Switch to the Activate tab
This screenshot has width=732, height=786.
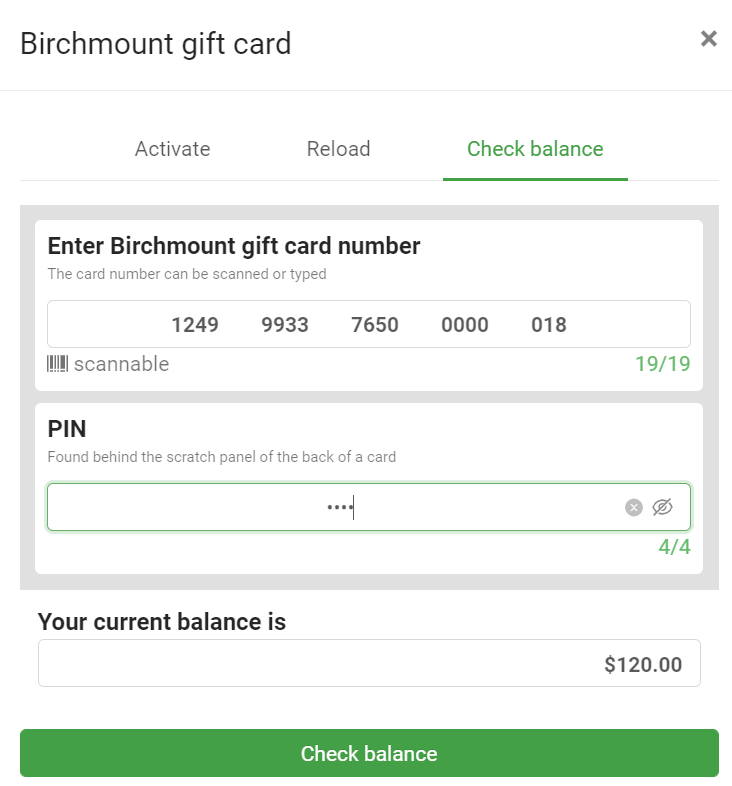pos(172,149)
